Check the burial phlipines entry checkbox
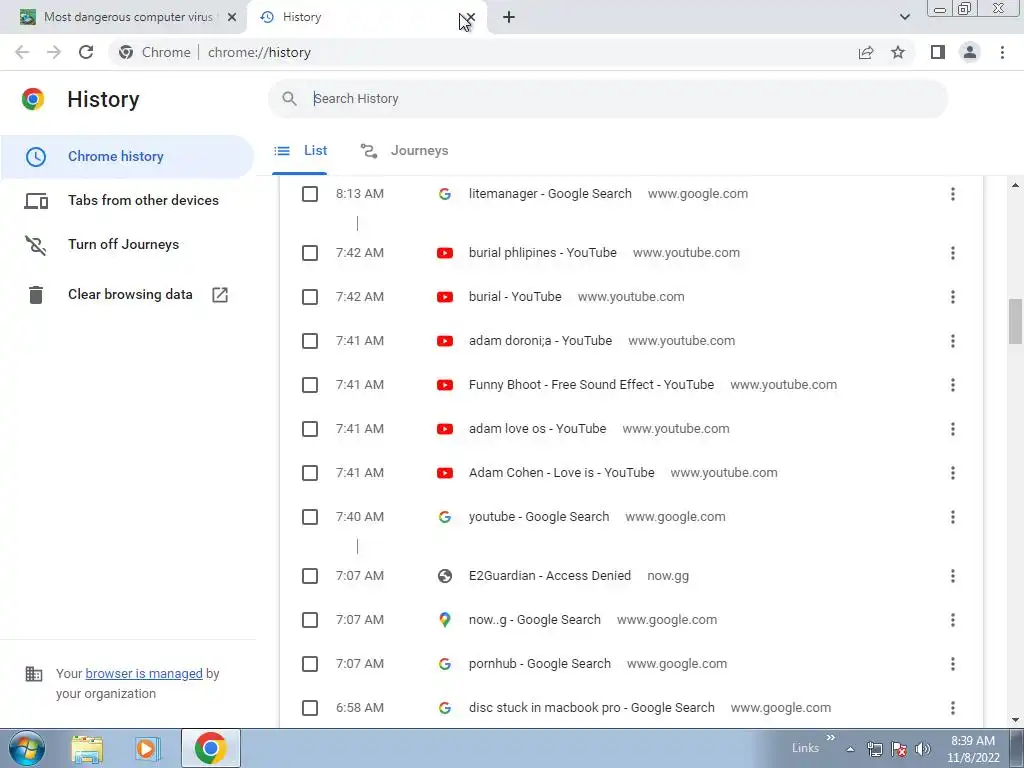 [310, 253]
